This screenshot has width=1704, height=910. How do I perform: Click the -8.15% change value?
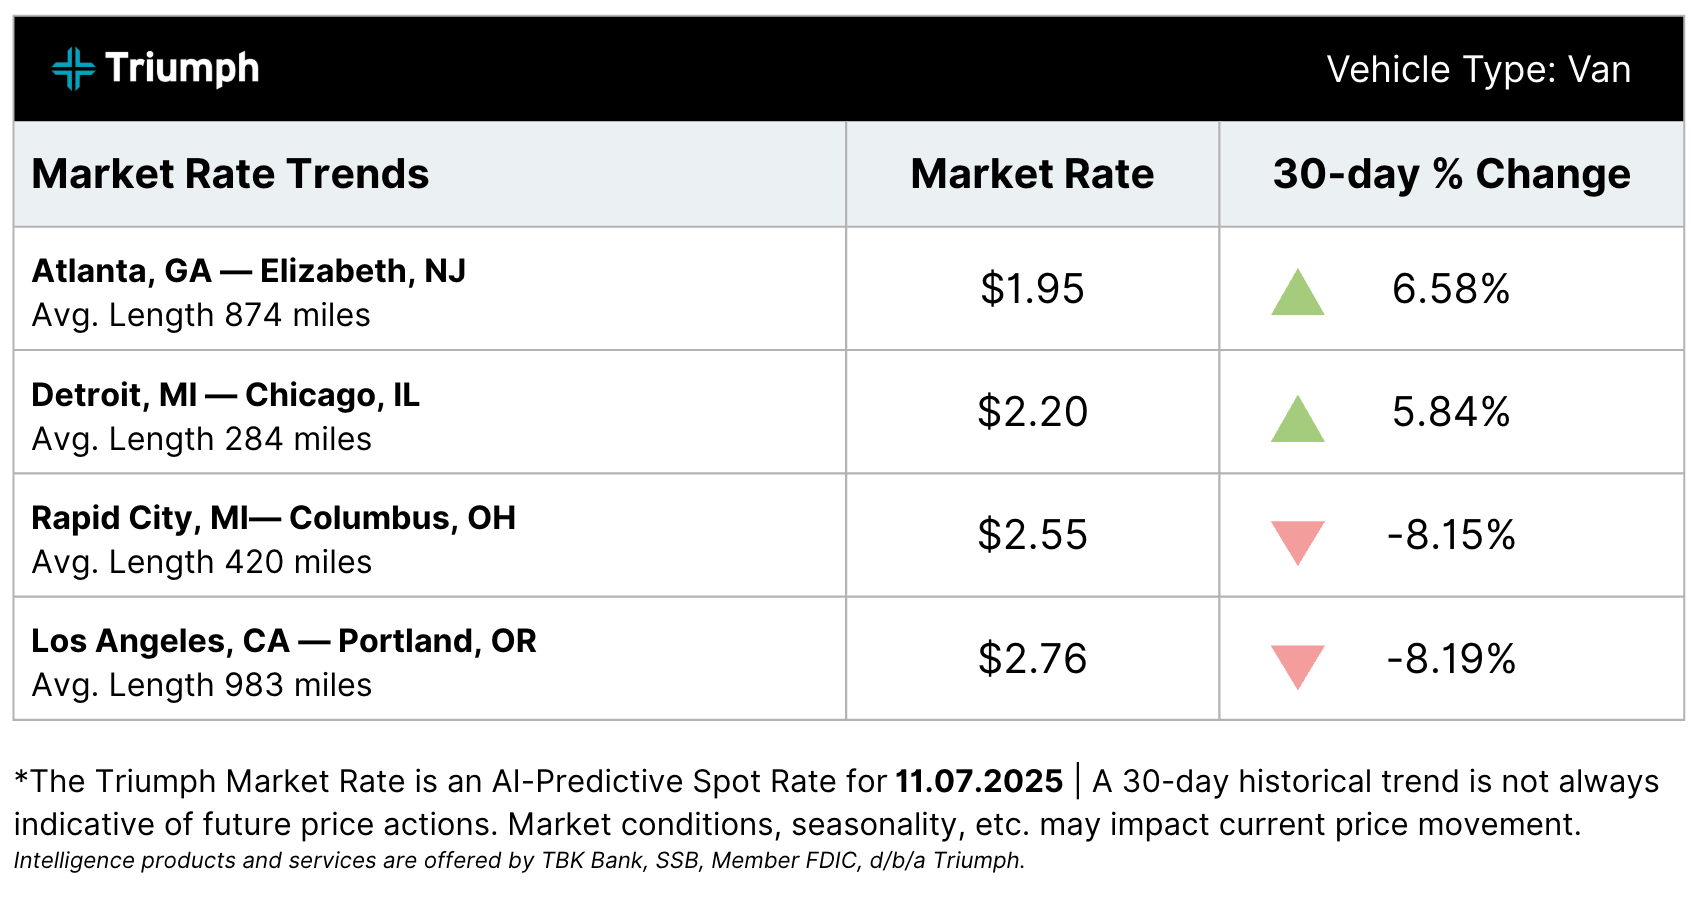coord(1451,535)
